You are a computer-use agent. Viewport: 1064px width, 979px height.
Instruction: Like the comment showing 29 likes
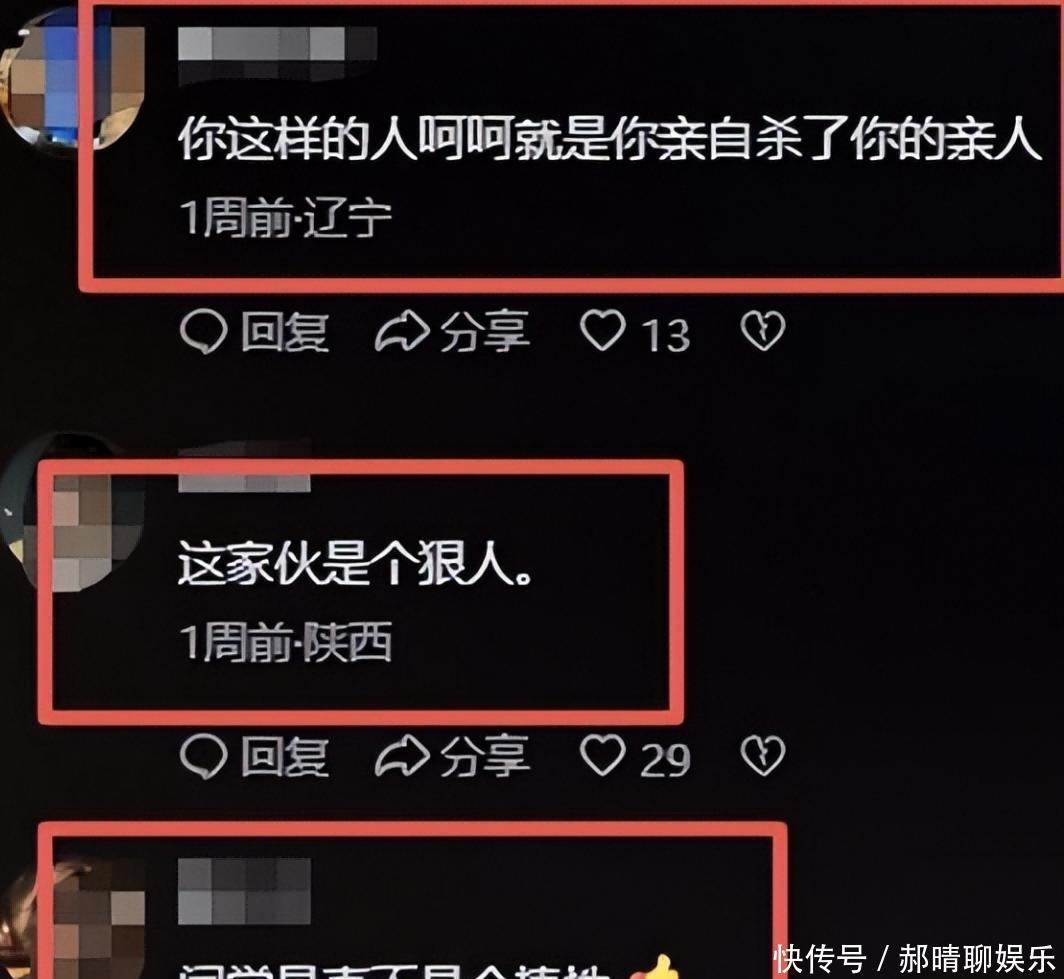point(603,754)
